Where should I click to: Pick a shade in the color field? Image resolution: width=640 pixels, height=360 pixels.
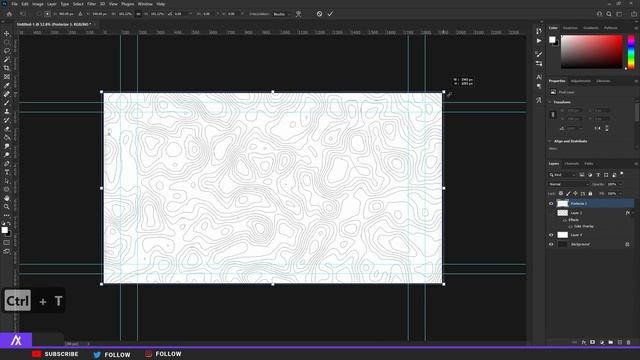(591, 51)
